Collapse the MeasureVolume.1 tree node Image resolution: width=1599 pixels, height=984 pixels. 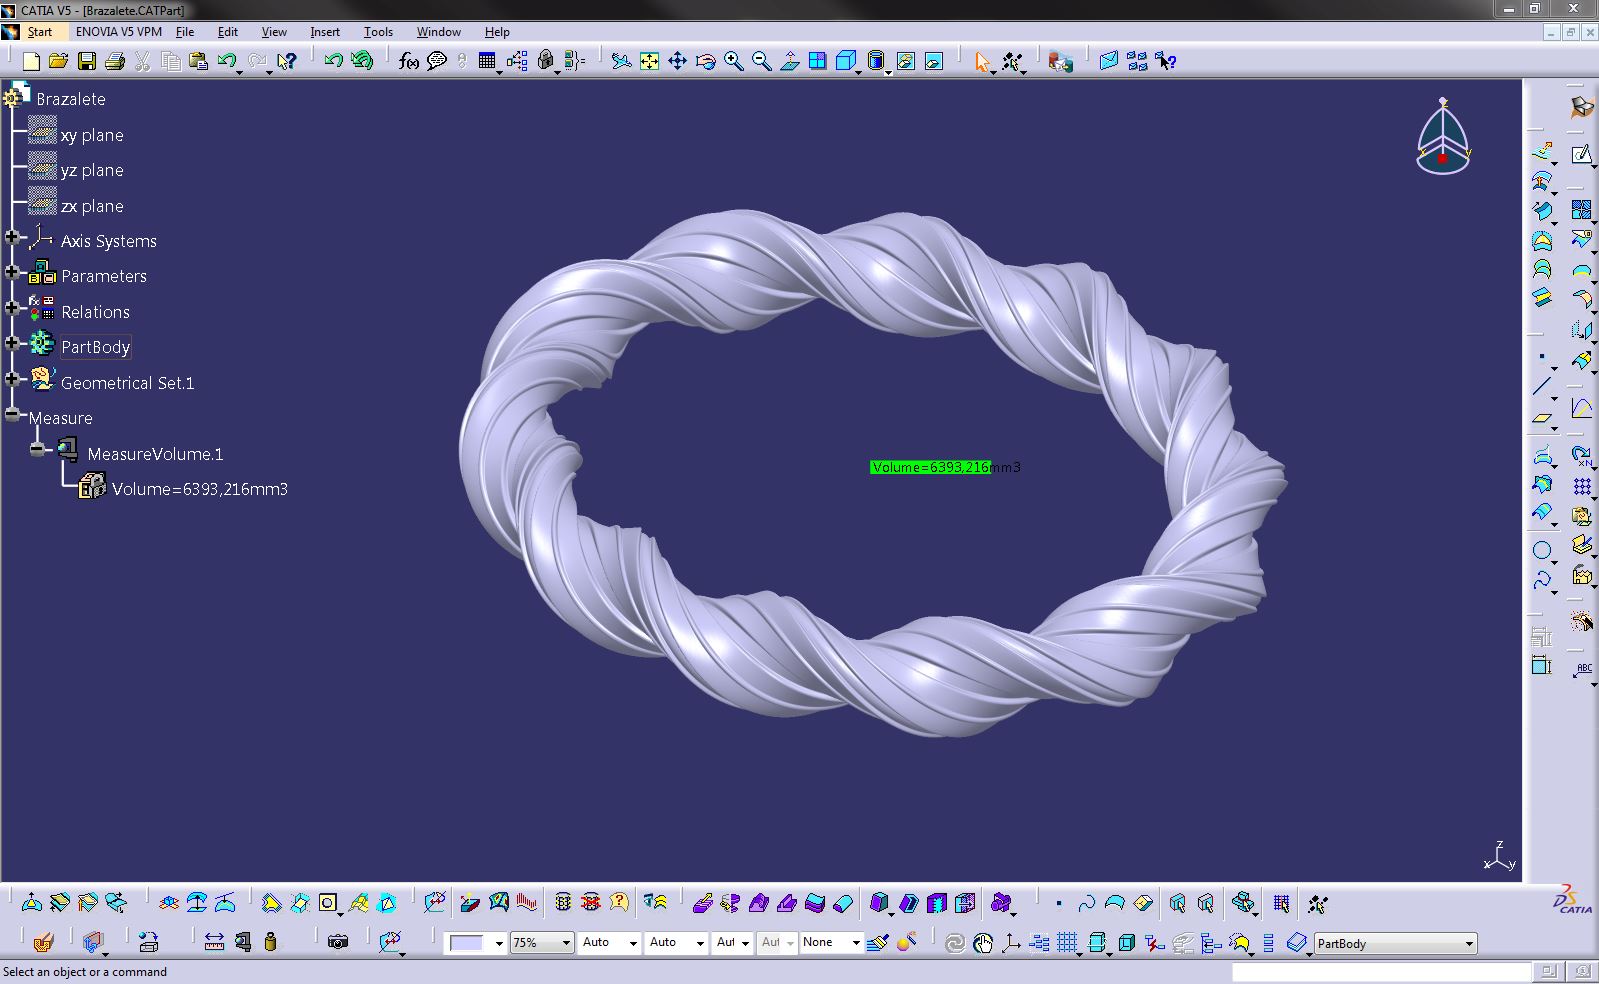(x=38, y=450)
